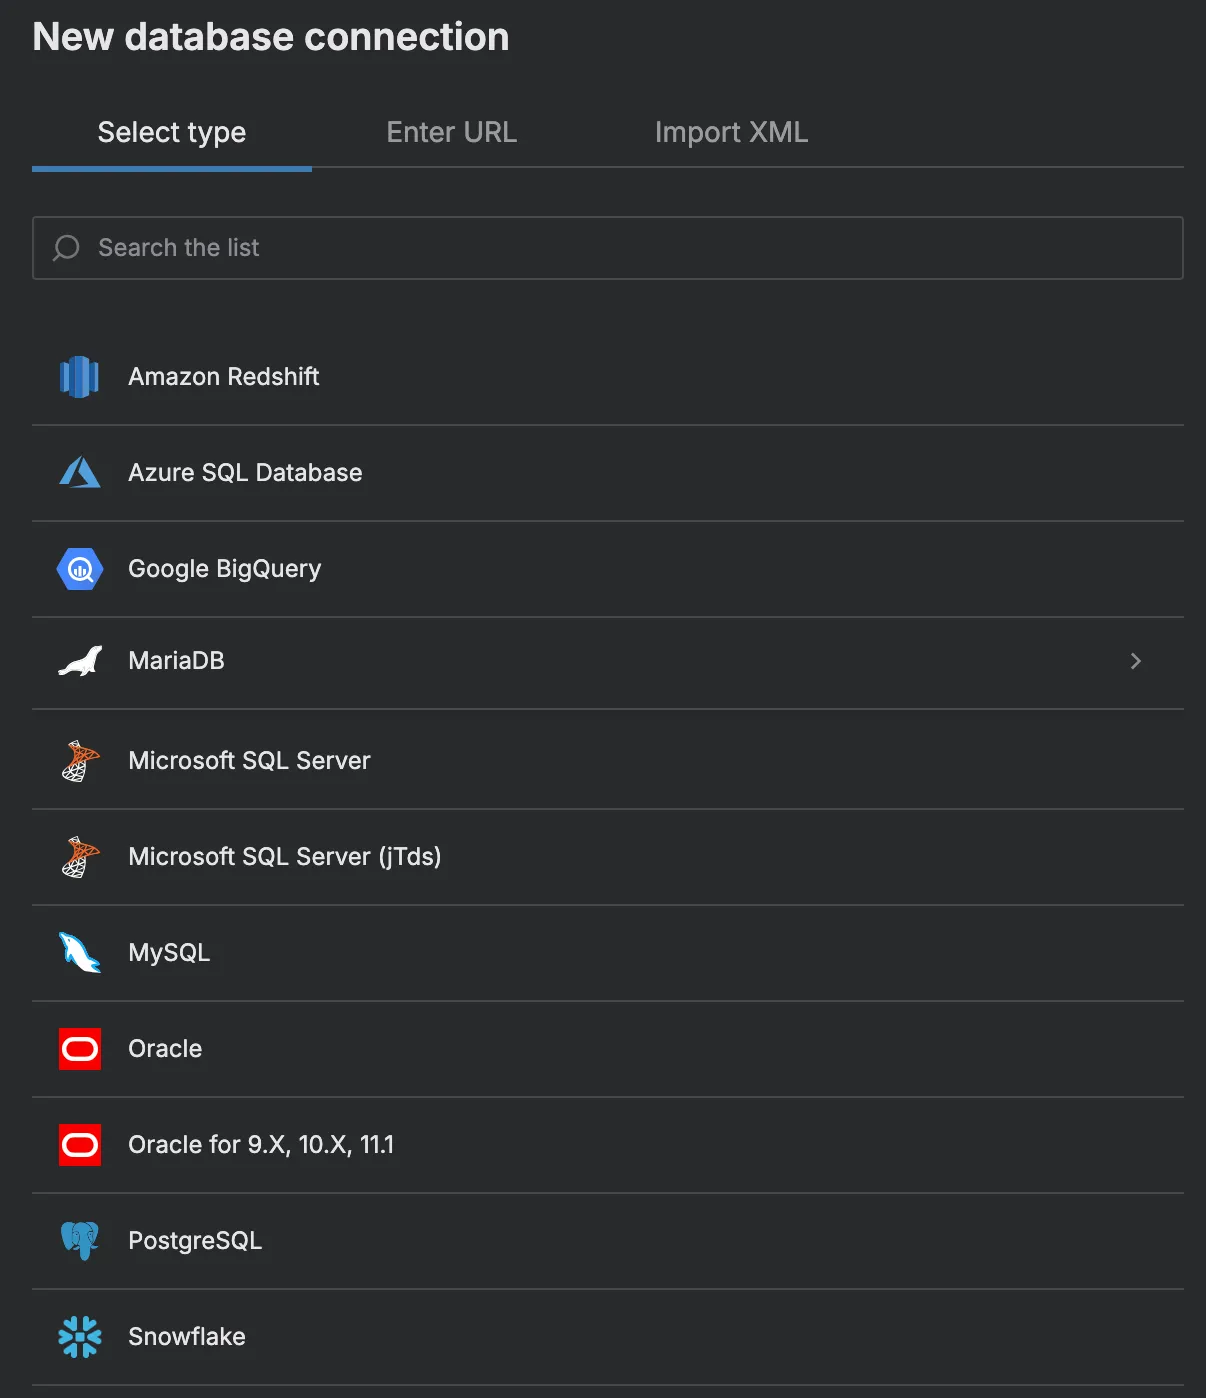Click the MySQL dolphin icon

click(x=79, y=953)
